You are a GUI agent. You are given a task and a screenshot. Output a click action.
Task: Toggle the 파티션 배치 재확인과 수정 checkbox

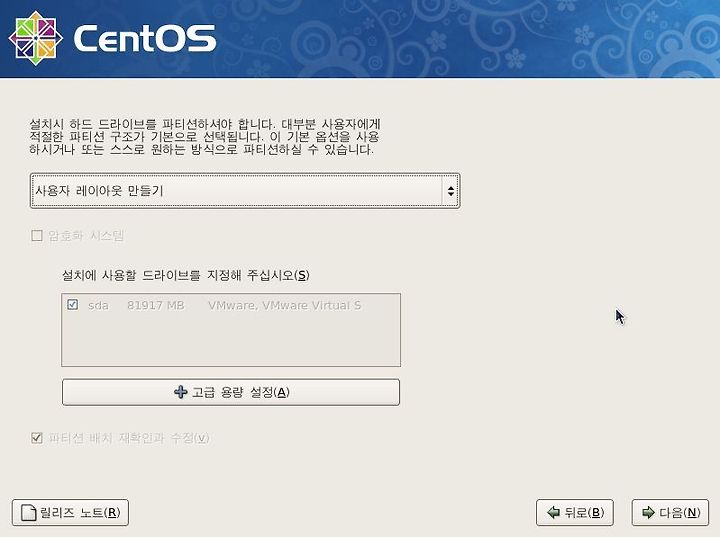pos(37,438)
